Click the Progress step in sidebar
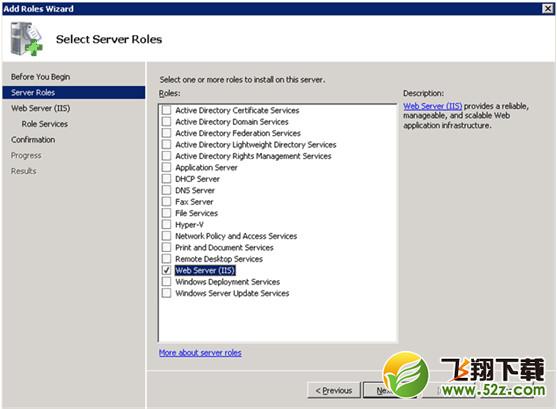The height and width of the screenshot is (409, 557). tap(26, 155)
